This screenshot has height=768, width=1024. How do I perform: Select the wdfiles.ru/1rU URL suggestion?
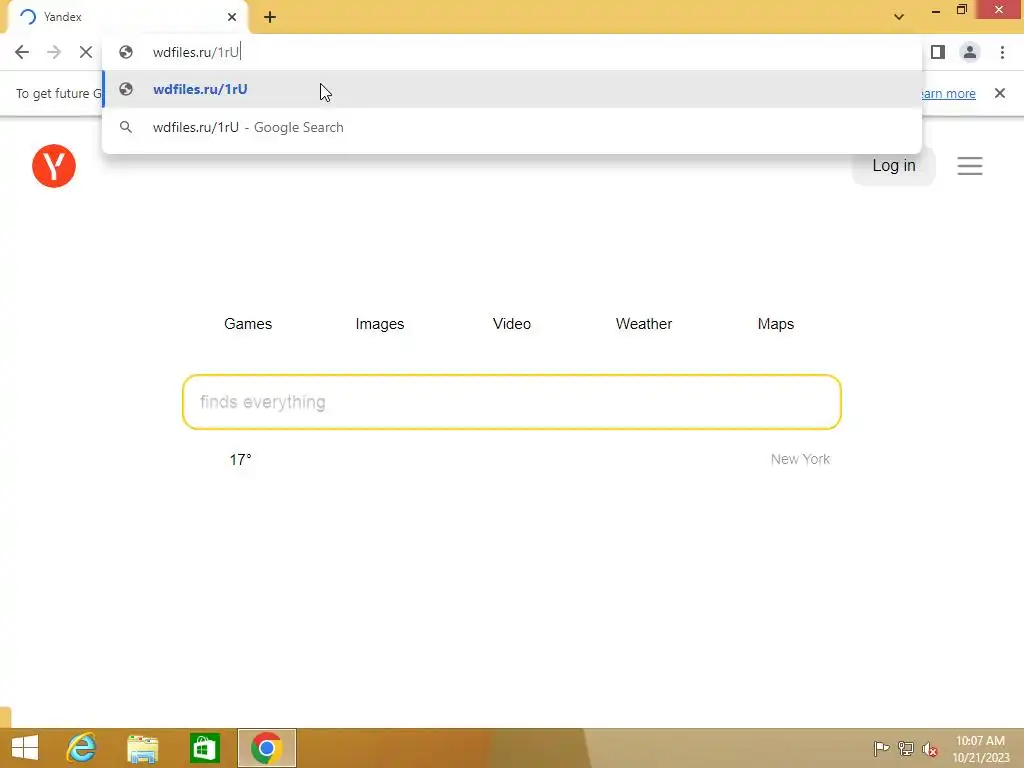click(512, 89)
